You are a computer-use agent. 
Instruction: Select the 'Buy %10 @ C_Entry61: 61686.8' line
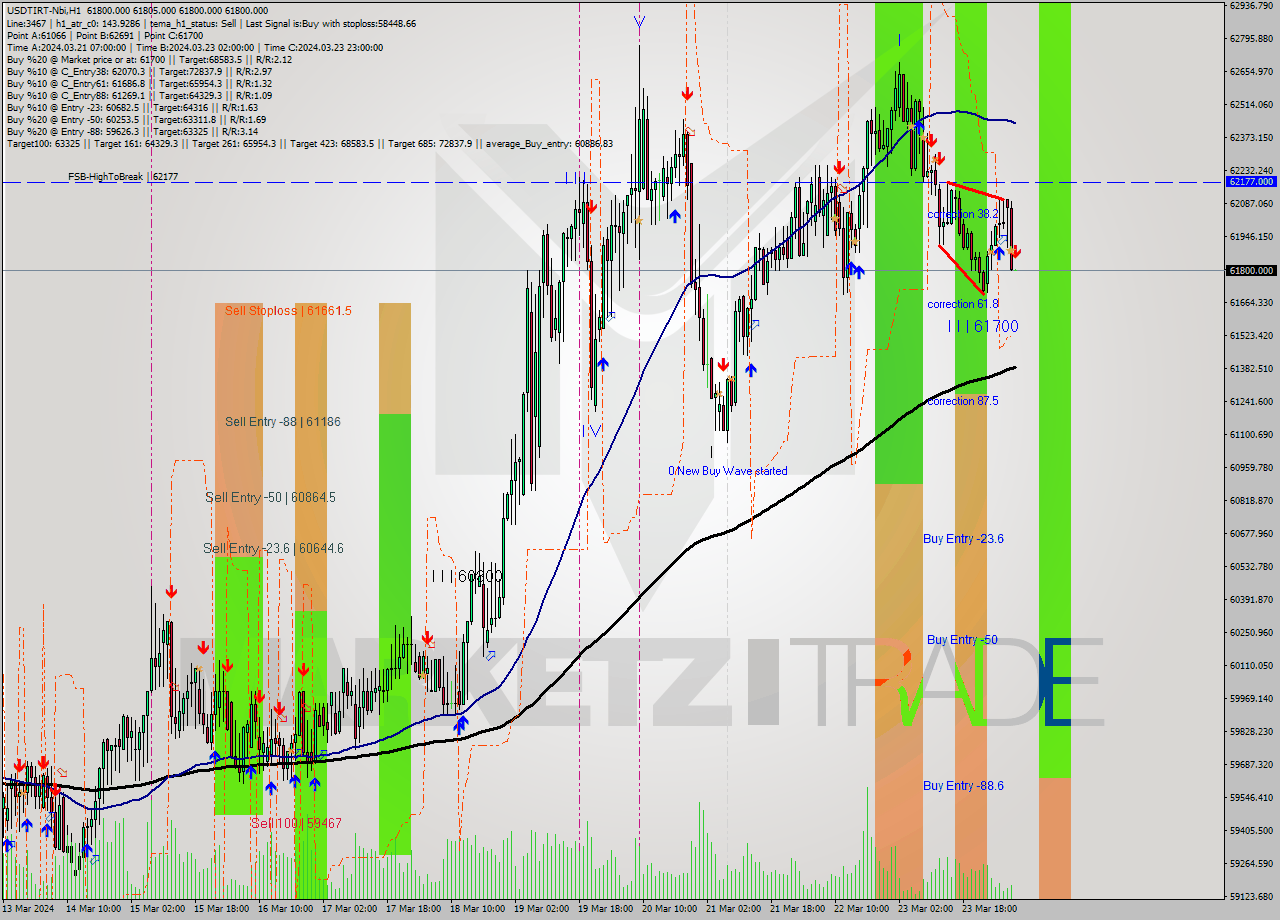pos(139,83)
